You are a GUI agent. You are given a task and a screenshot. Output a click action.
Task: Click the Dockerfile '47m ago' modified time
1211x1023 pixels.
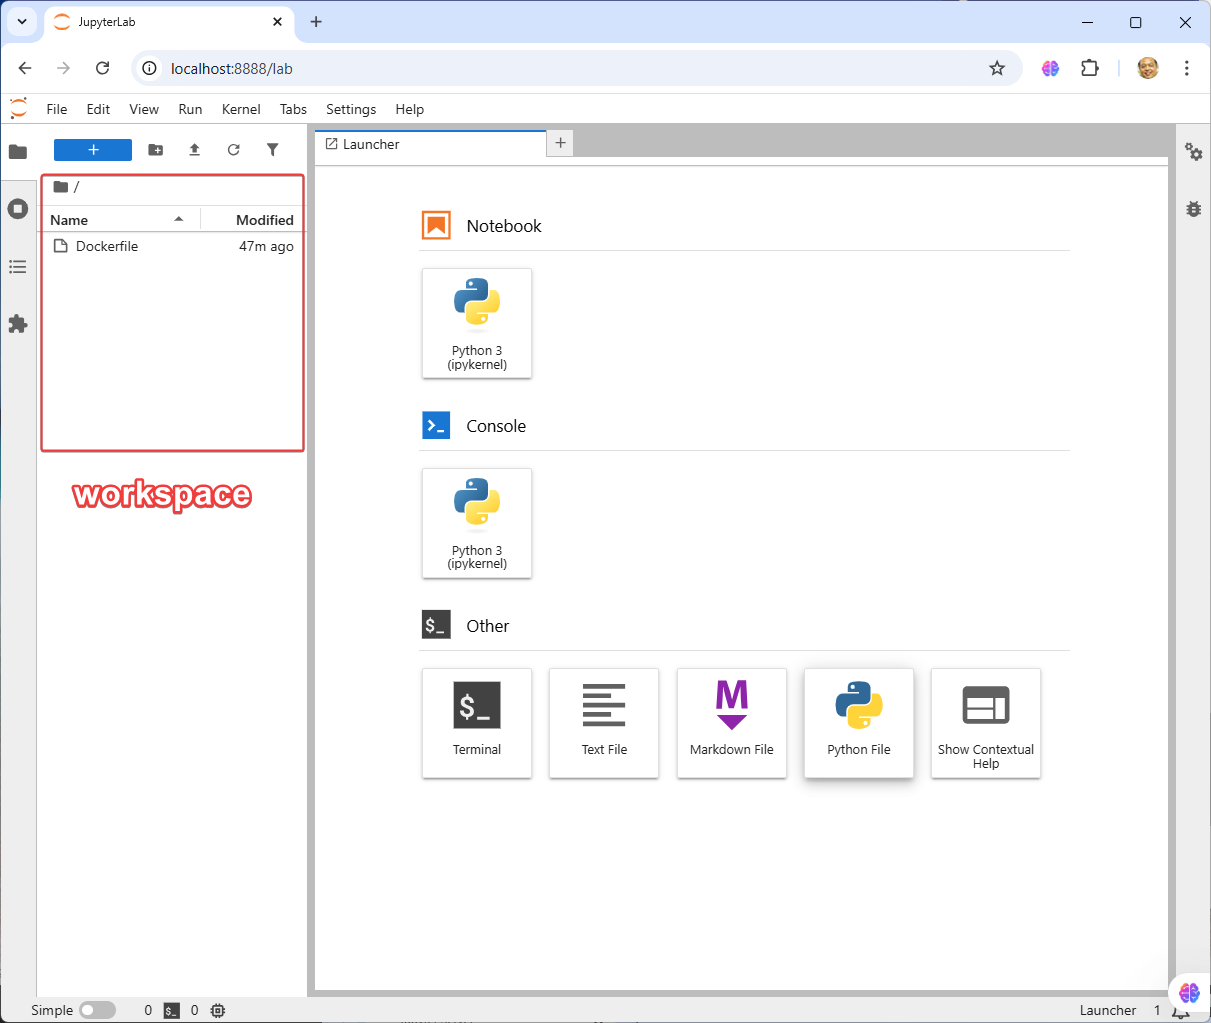pyautogui.click(x=266, y=246)
